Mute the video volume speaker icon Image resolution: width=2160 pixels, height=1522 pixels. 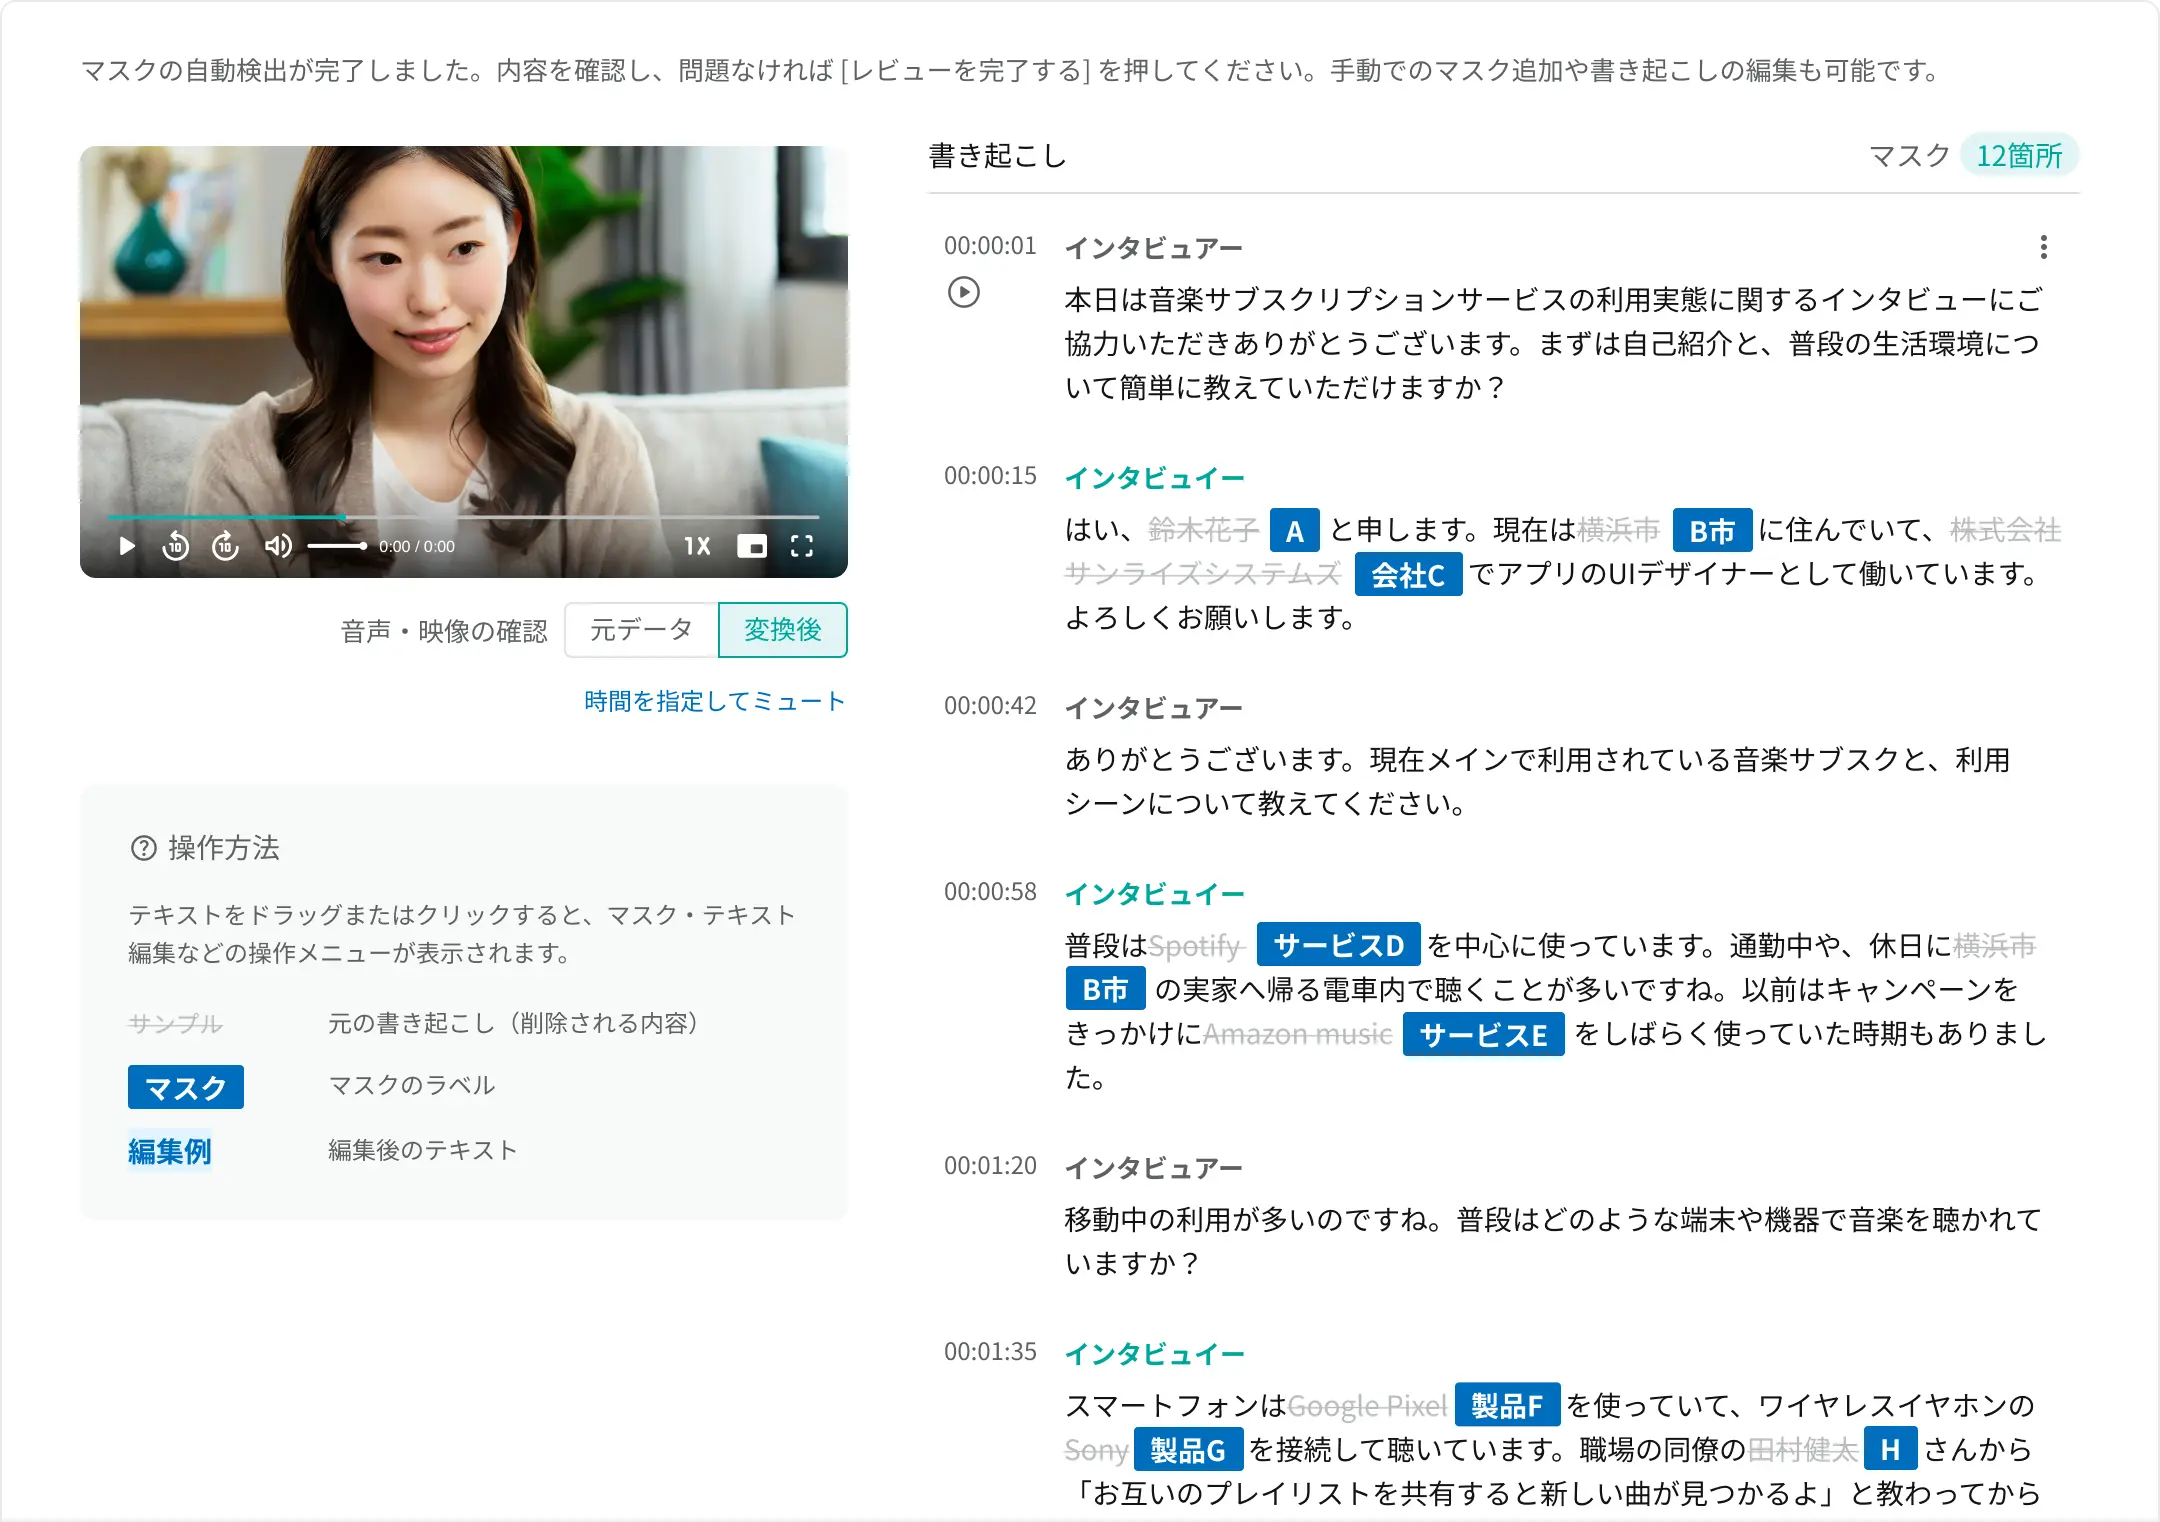(278, 546)
